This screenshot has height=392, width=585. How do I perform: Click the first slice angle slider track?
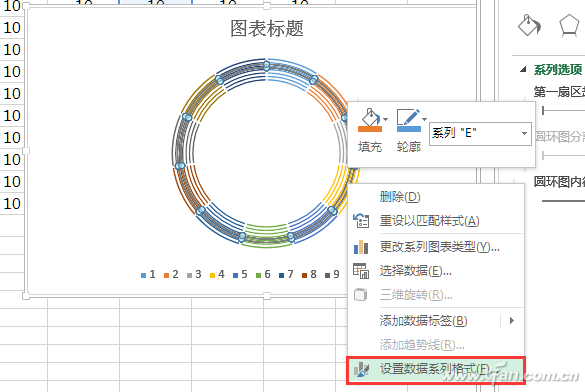(564, 110)
